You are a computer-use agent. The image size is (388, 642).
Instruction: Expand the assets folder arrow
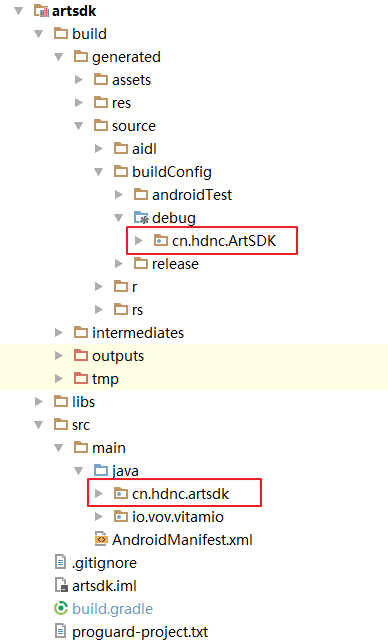tap(79, 79)
